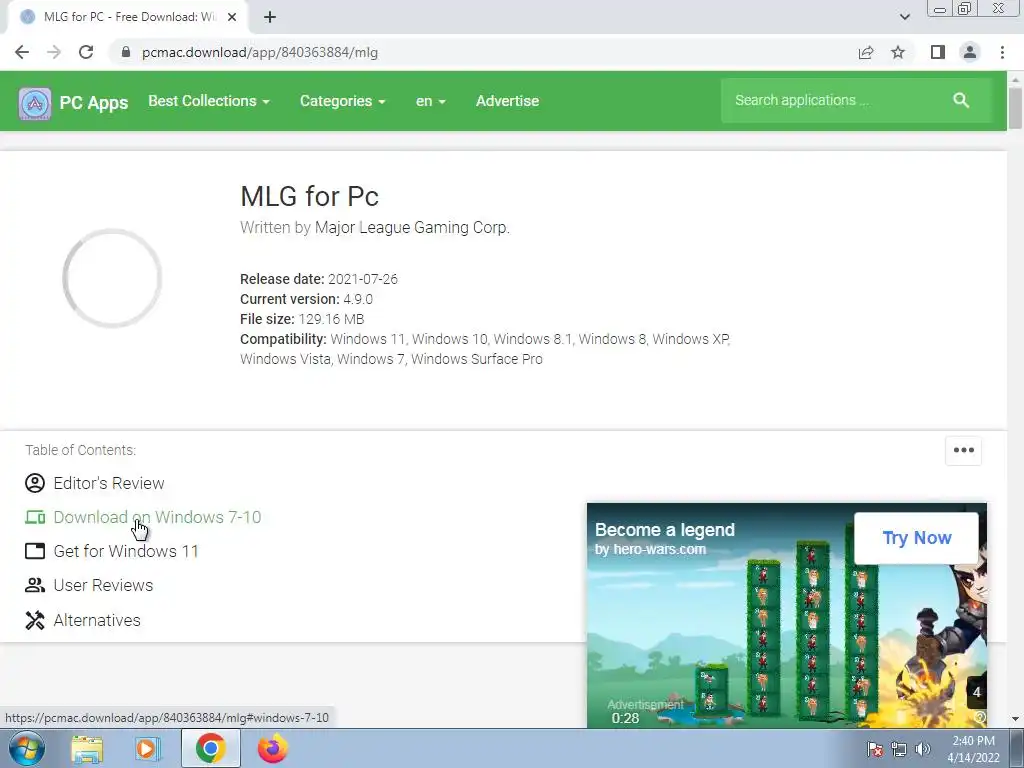Viewport: 1024px width, 768px height.
Task: Click 'Release date: 2021-07-26' text
Action: click(319, 279)
